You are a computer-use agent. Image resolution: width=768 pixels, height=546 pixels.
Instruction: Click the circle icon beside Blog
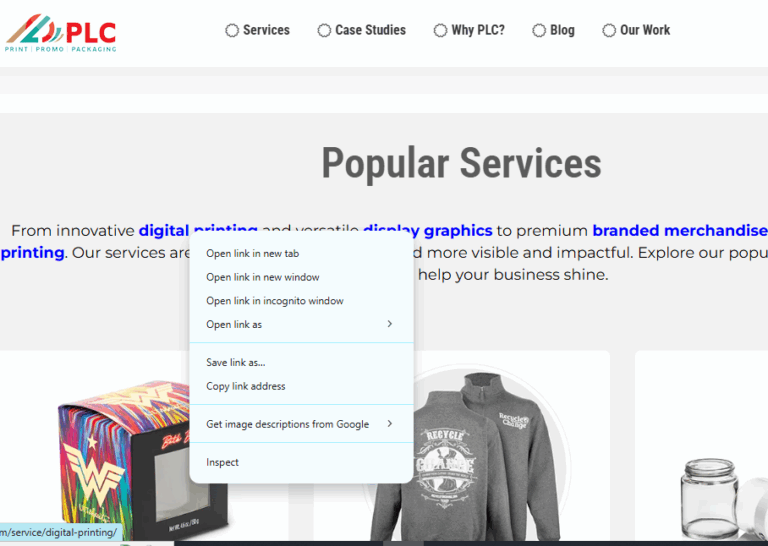point(539,30)
